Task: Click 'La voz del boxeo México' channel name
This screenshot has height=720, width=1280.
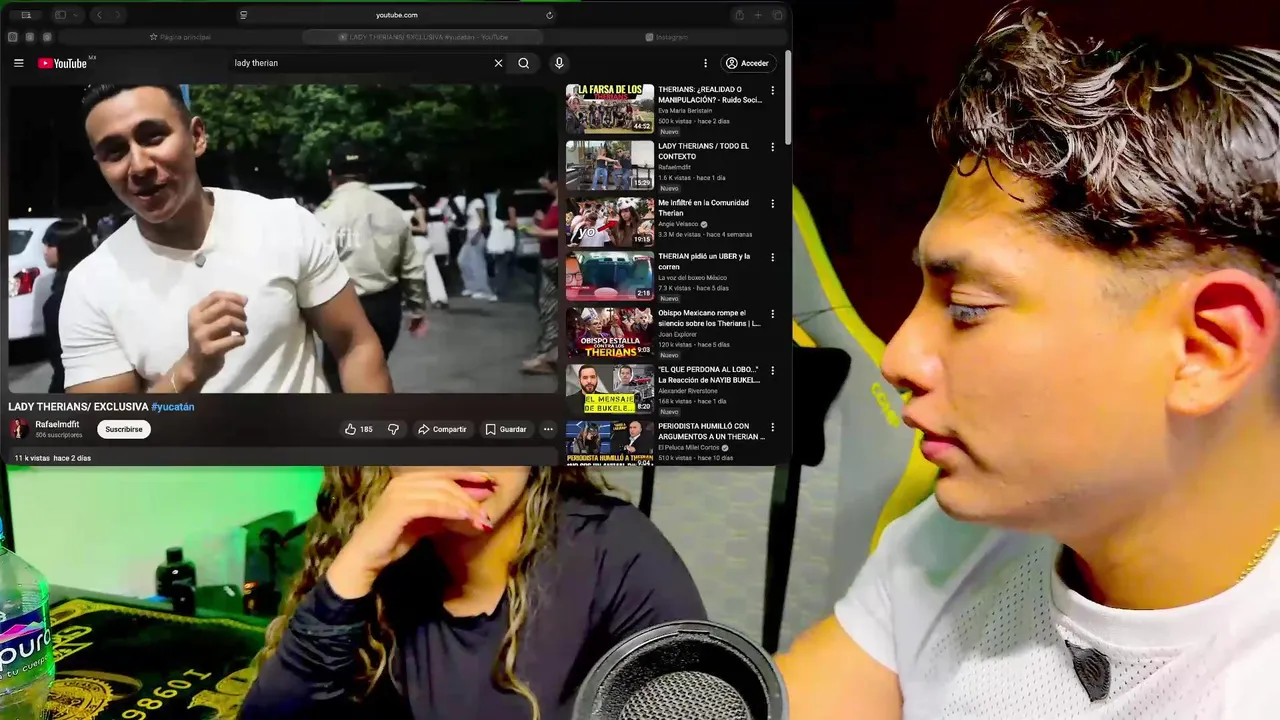Action: point(692,278)
